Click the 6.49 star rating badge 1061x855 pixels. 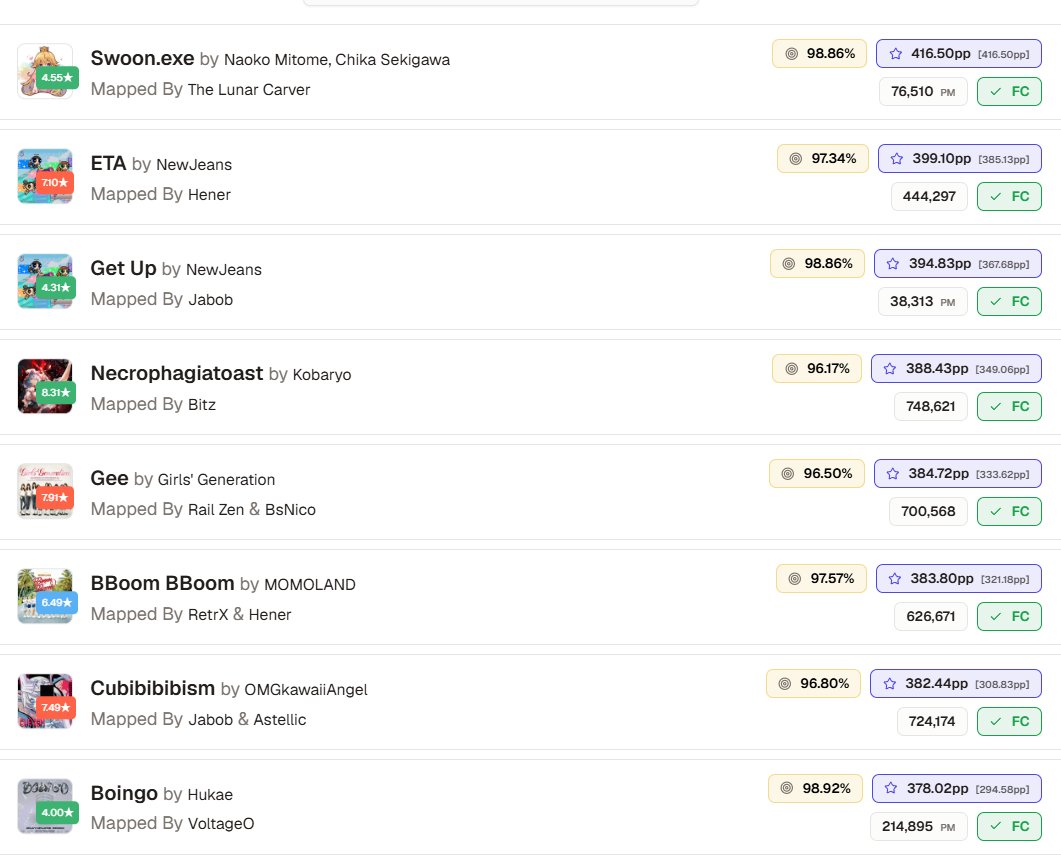[x=57, y=603]
